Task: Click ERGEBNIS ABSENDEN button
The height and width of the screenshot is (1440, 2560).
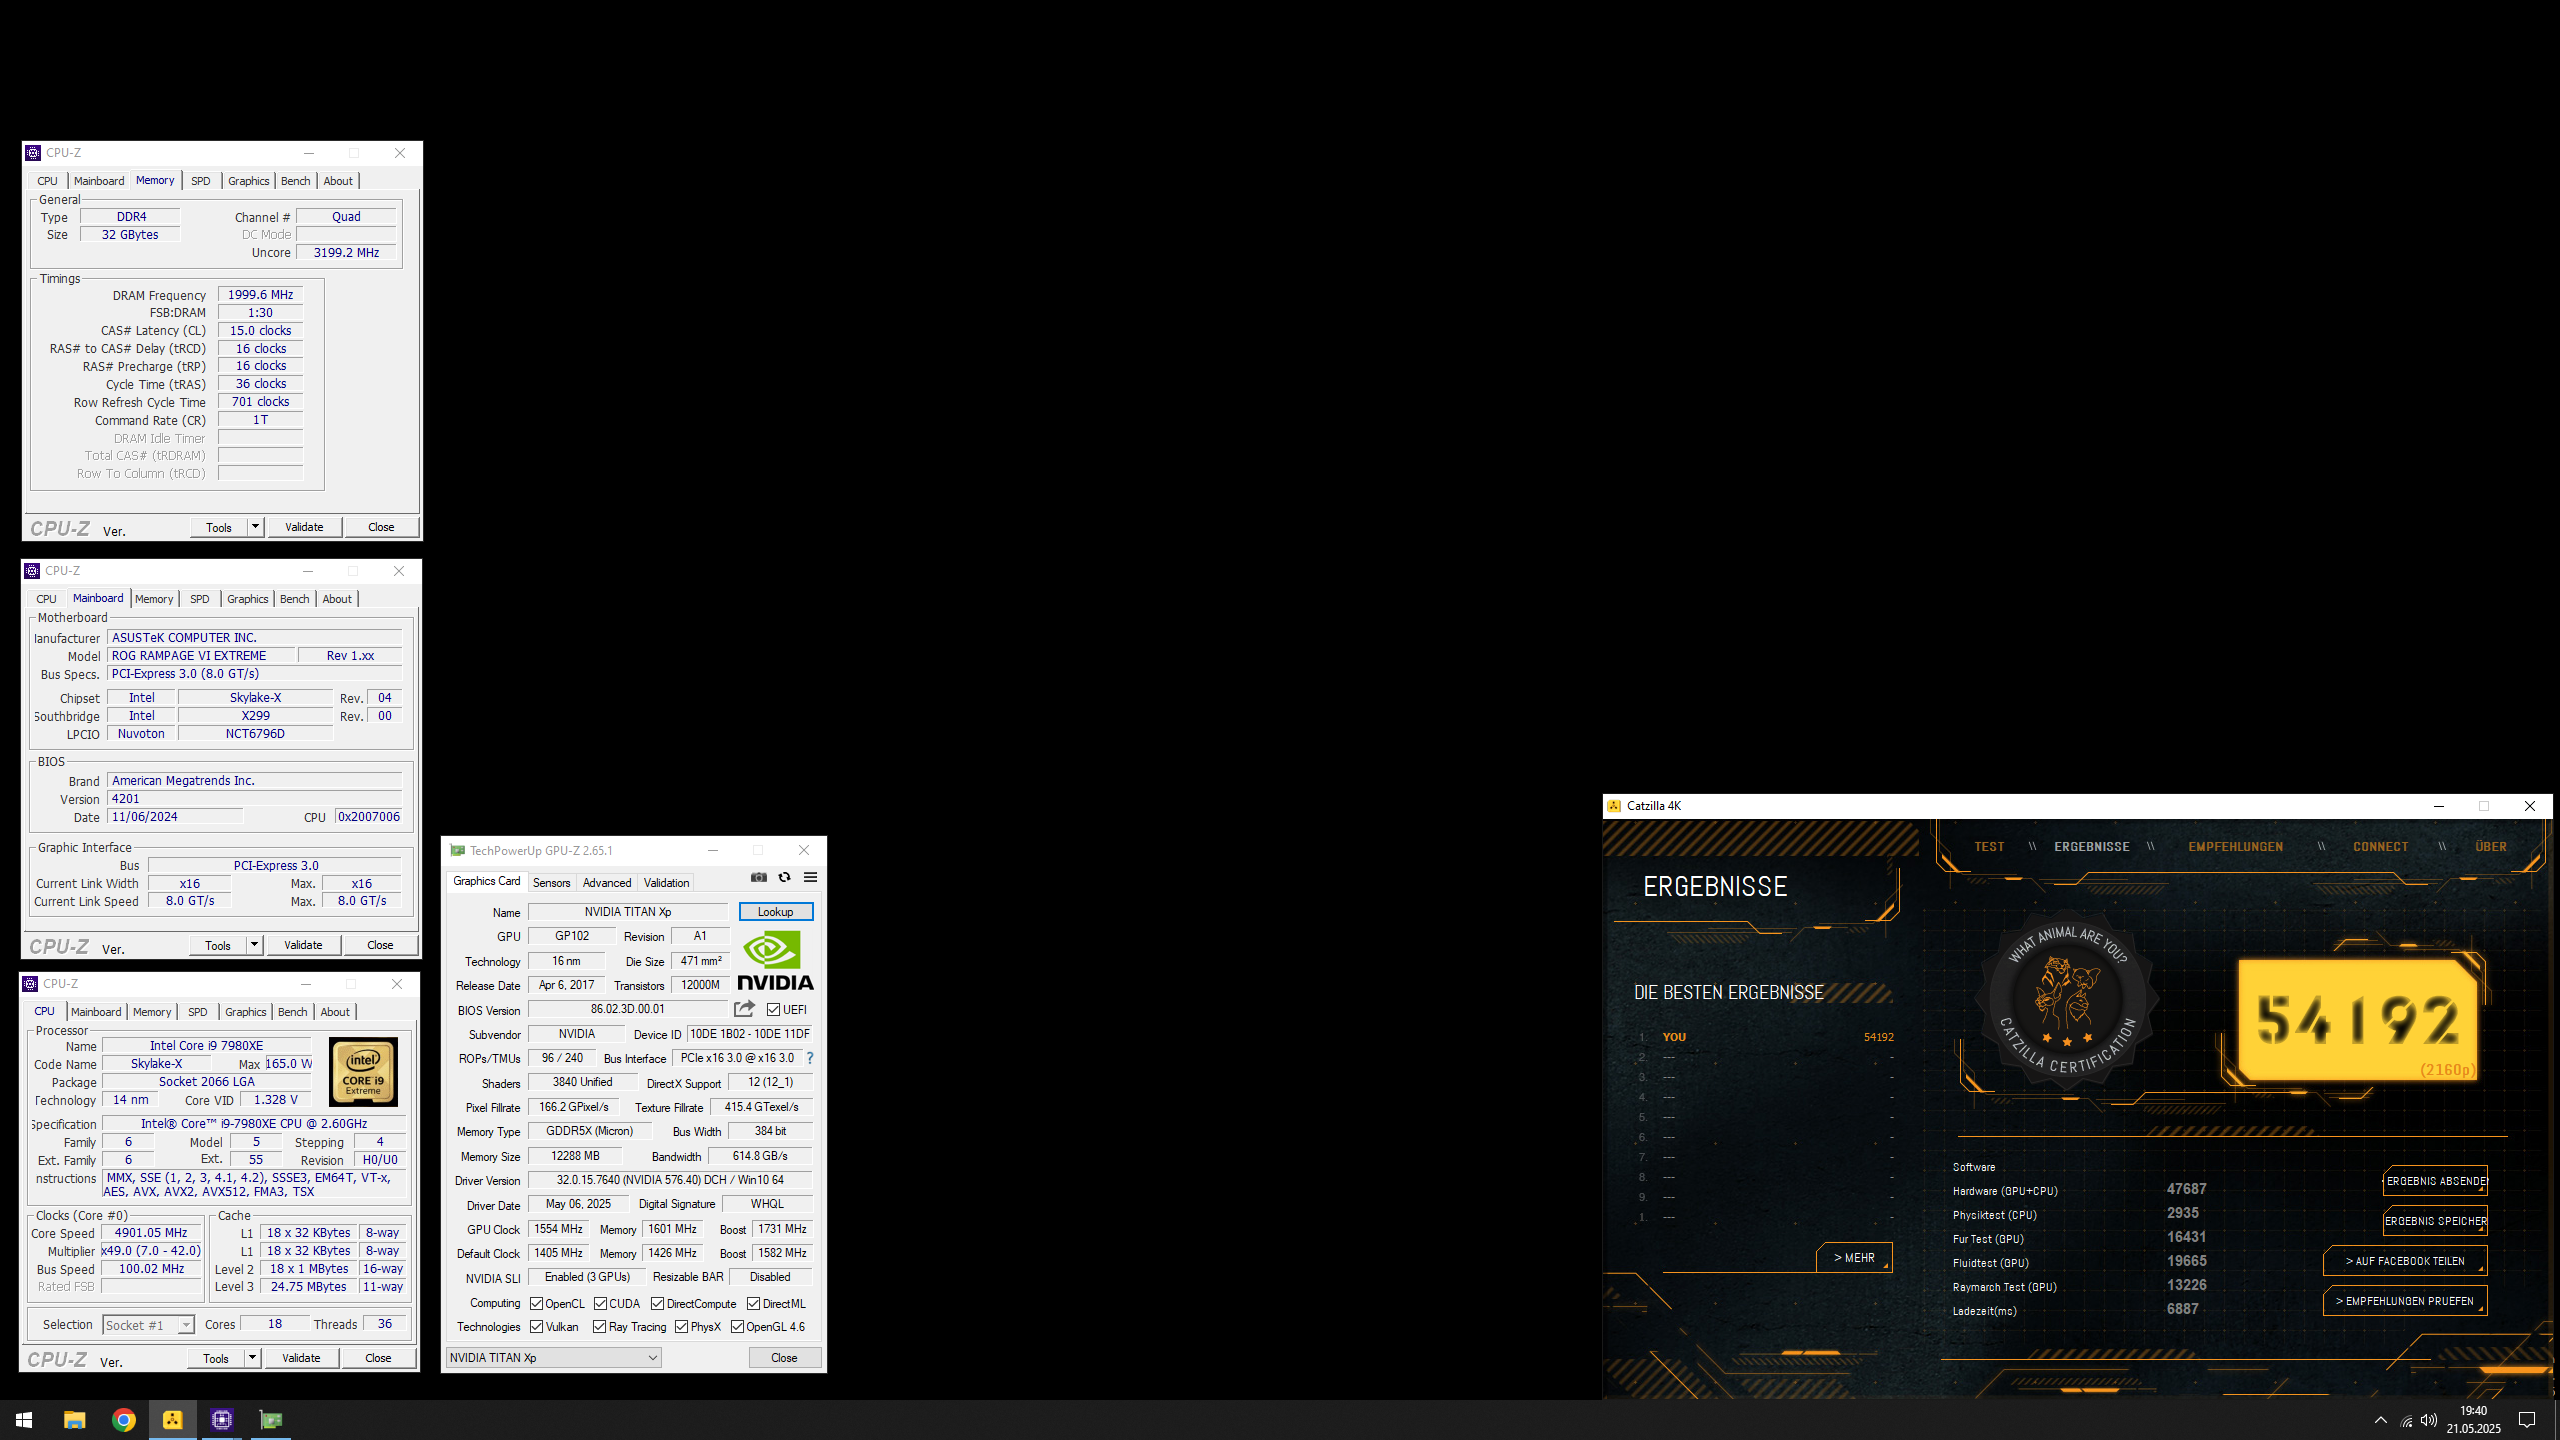Action: (2436, 1181)
